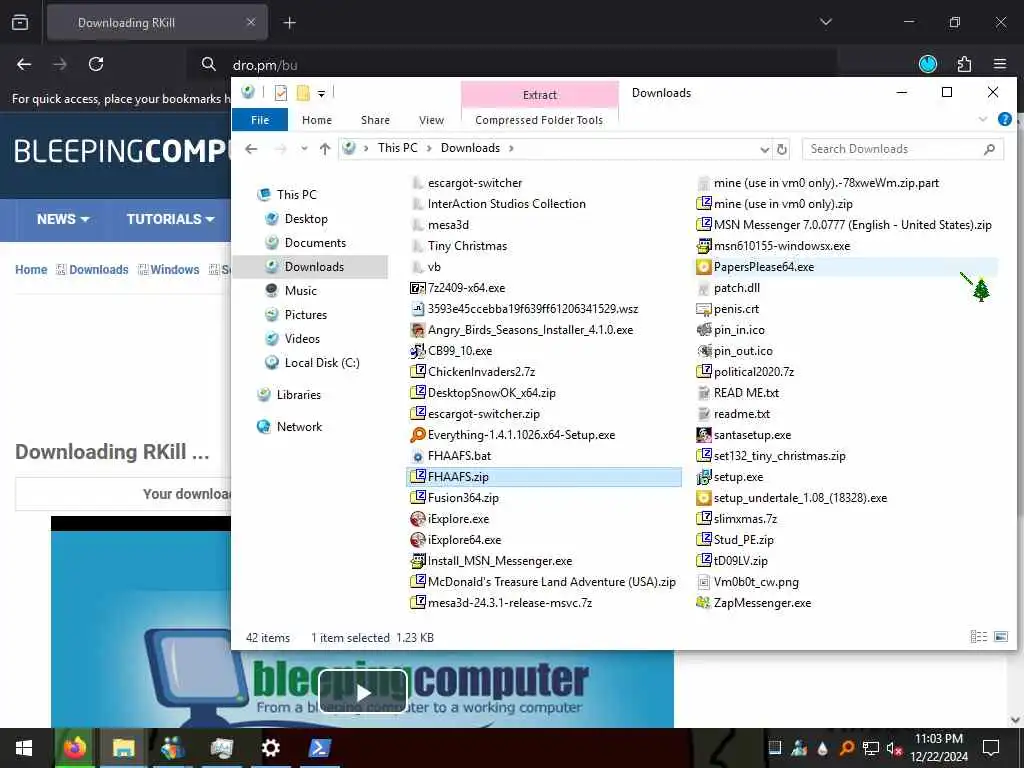Select the msn610155-windowsx.exe icon
1024x768 pixels.
(703, 246)
